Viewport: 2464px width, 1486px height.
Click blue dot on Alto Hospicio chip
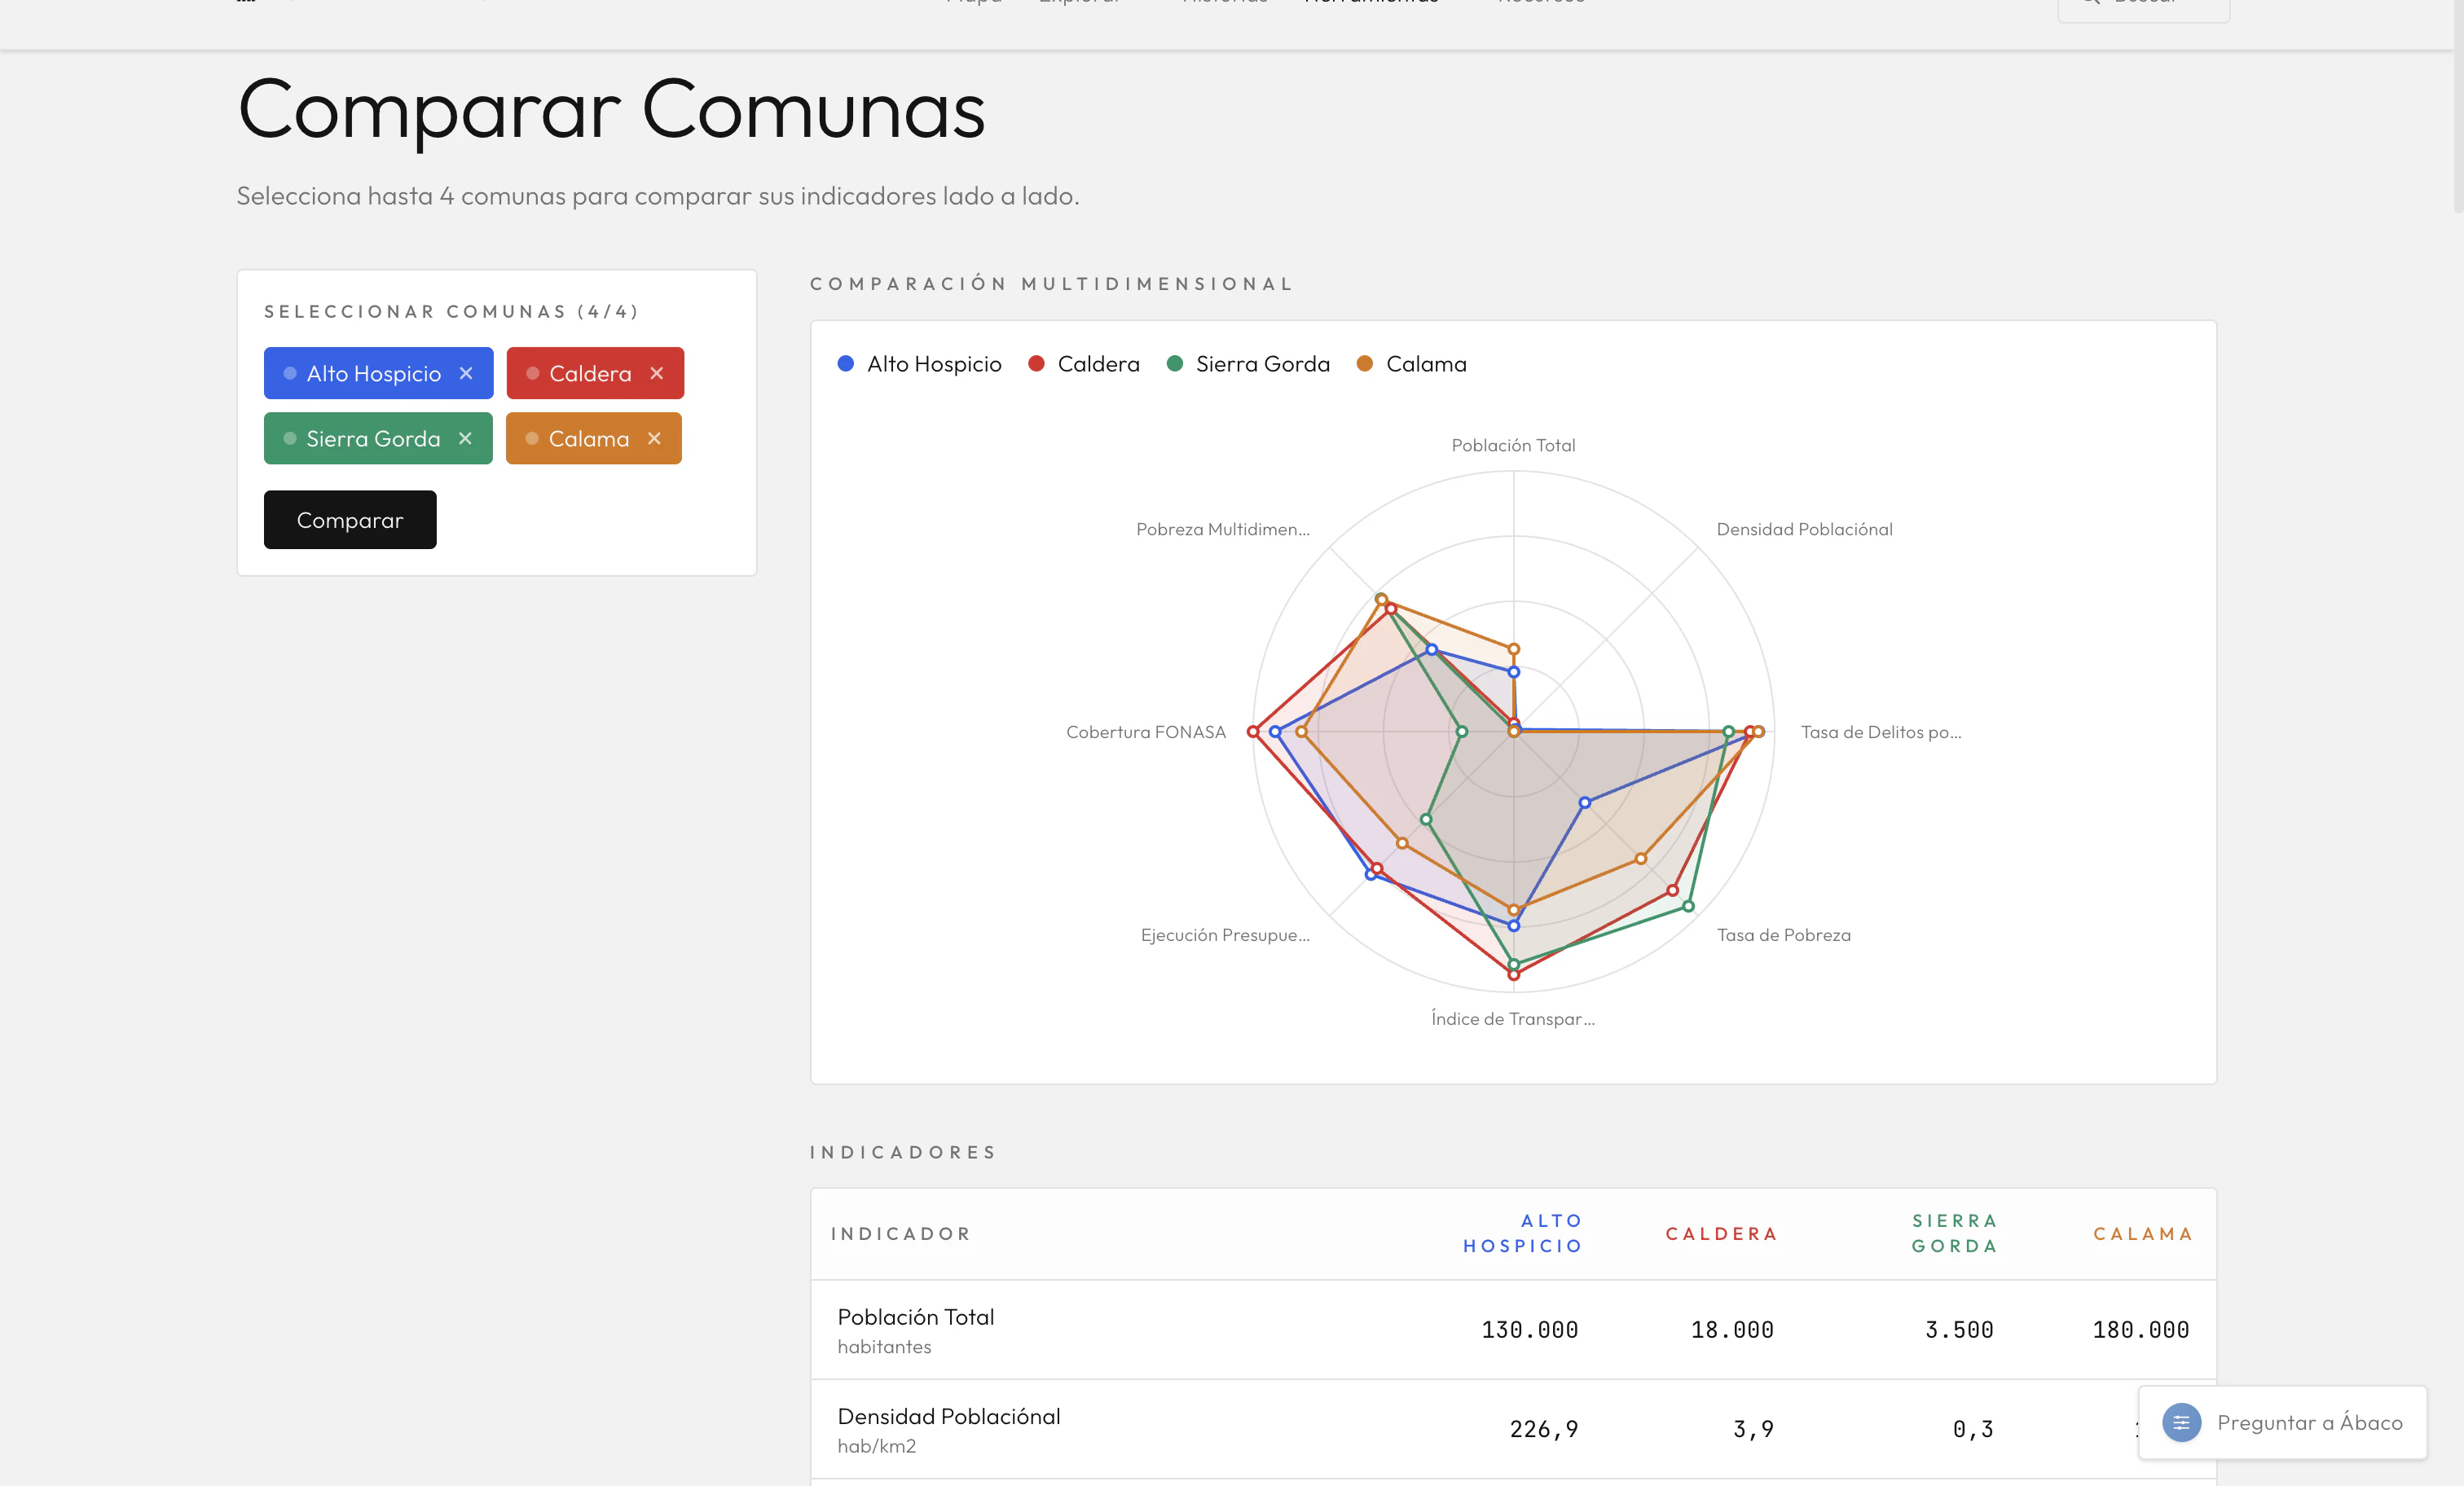tap(290, 373)
